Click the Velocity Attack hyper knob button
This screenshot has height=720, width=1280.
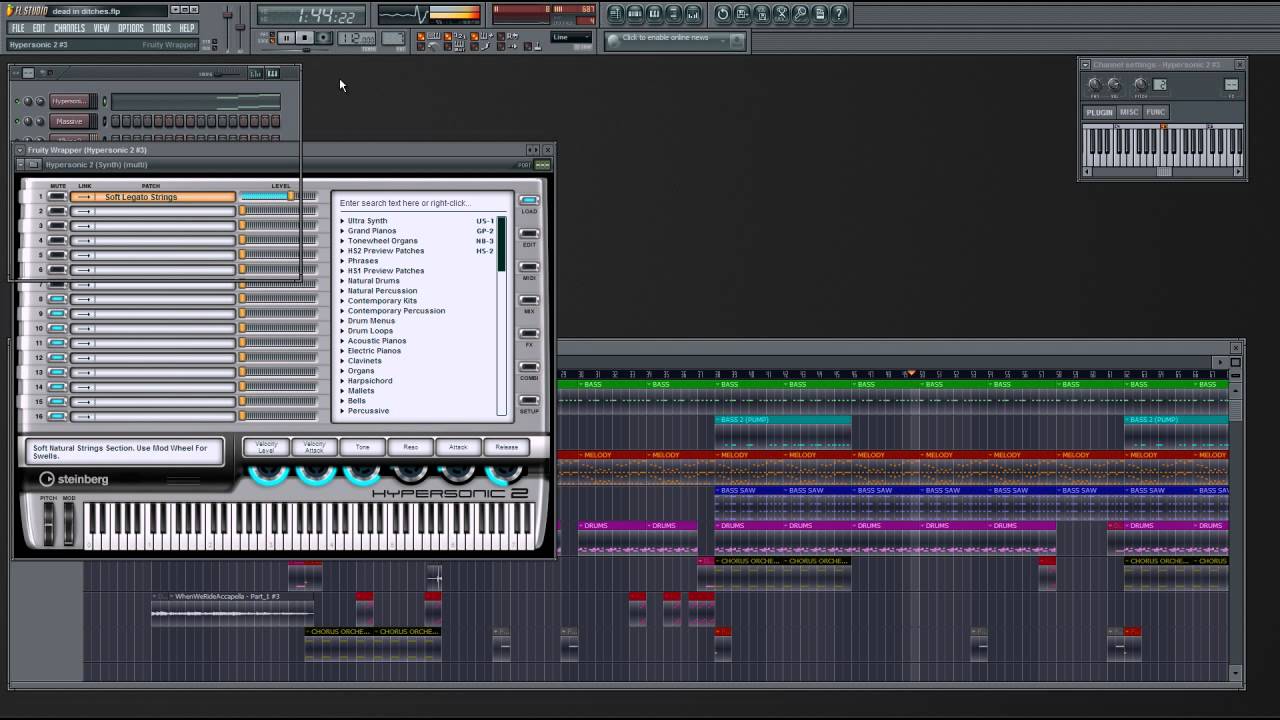314,447
